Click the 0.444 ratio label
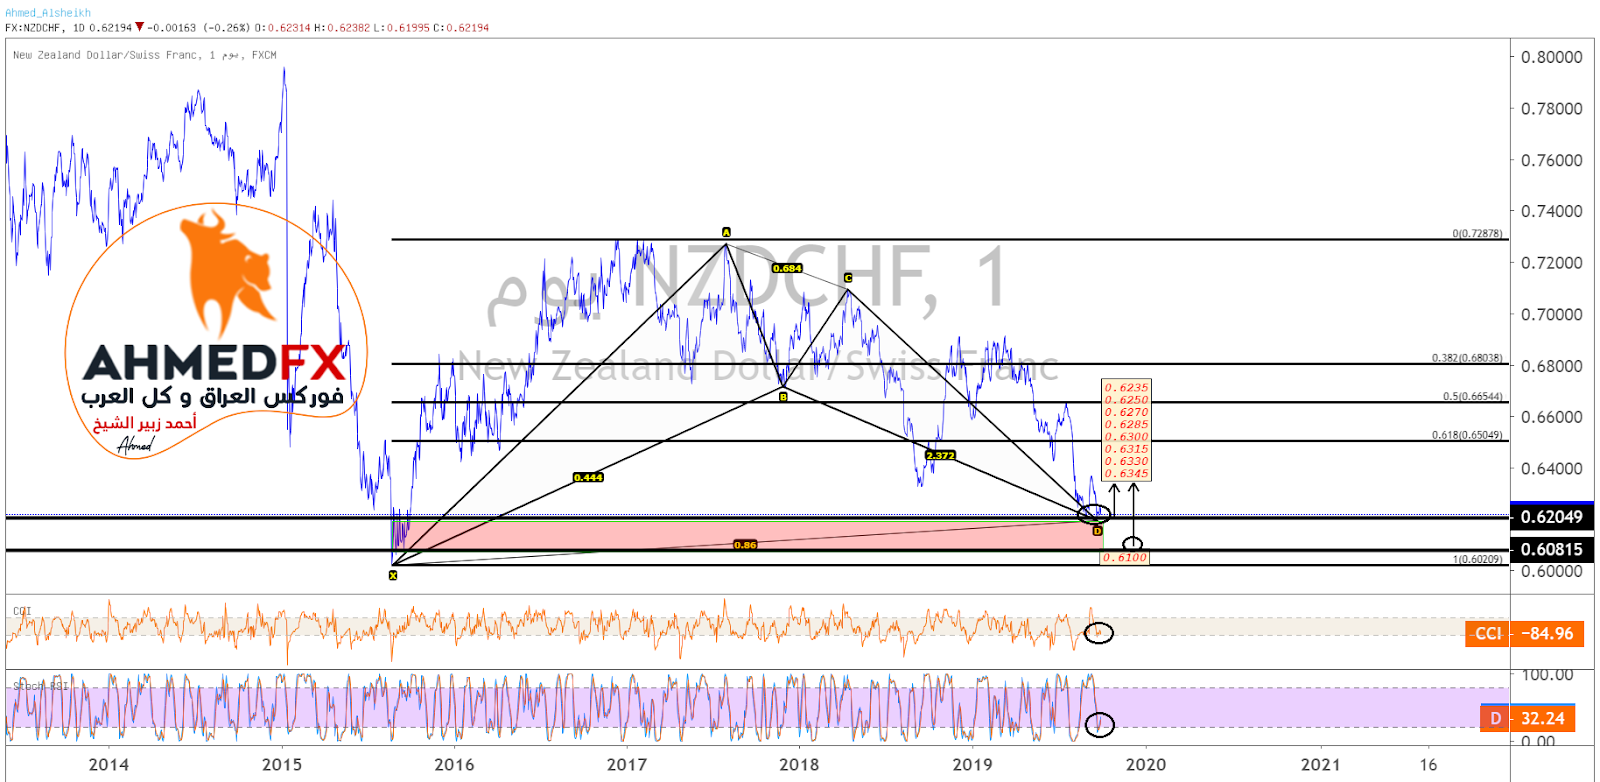This screenshot has width=1600, height=782. click(588, 477)
